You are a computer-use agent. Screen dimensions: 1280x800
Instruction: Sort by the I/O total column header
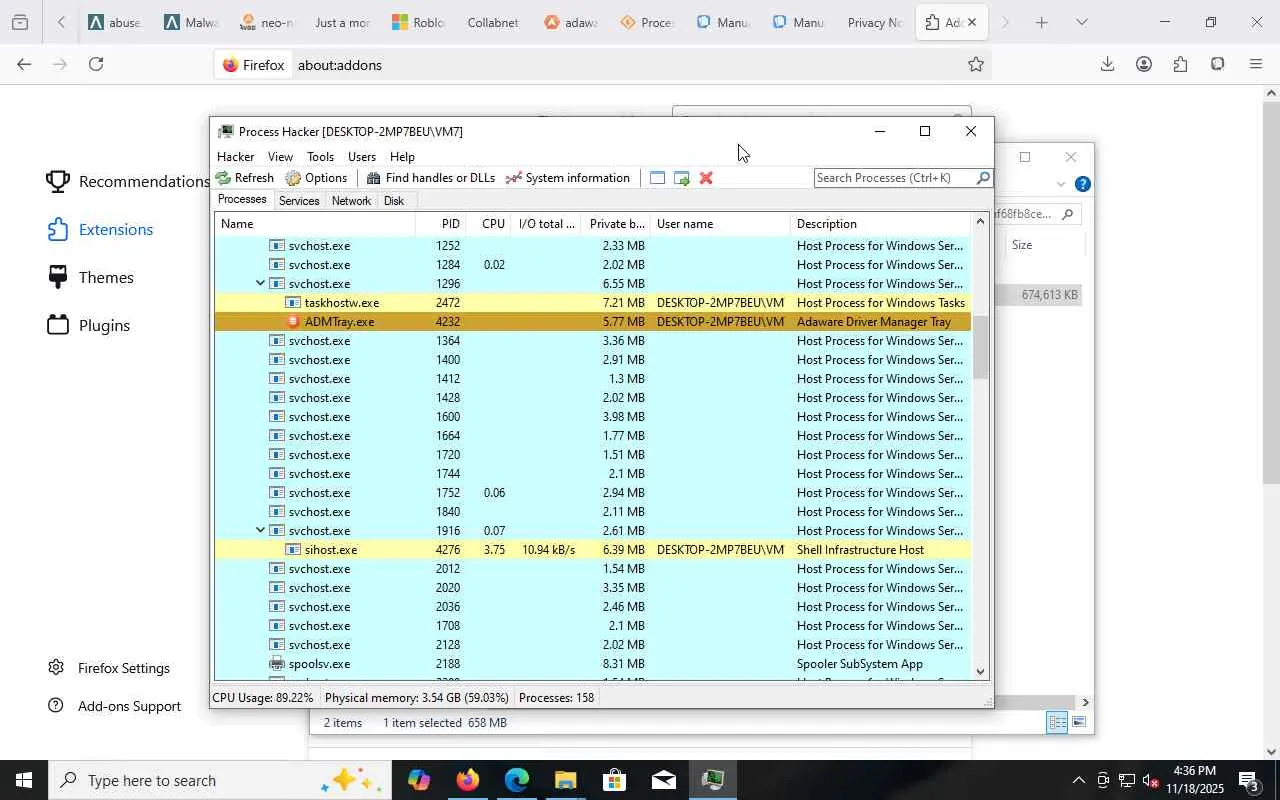click(x=546, y=224)
